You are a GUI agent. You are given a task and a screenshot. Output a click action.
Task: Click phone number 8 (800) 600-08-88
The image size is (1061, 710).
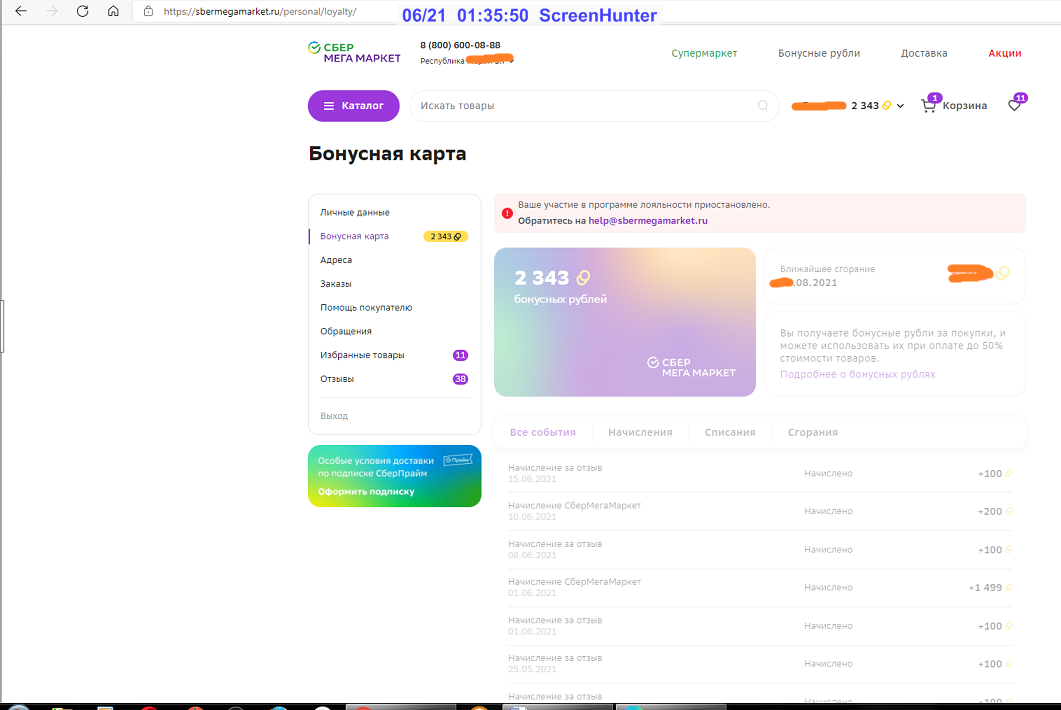[x=460, y=45]
